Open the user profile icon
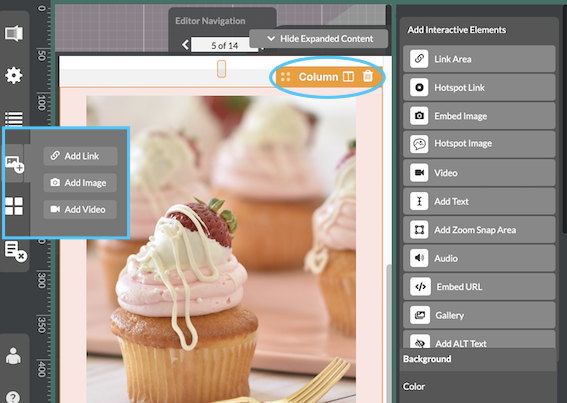This screenshot has width=567, height=403. [x=13, y=356]
